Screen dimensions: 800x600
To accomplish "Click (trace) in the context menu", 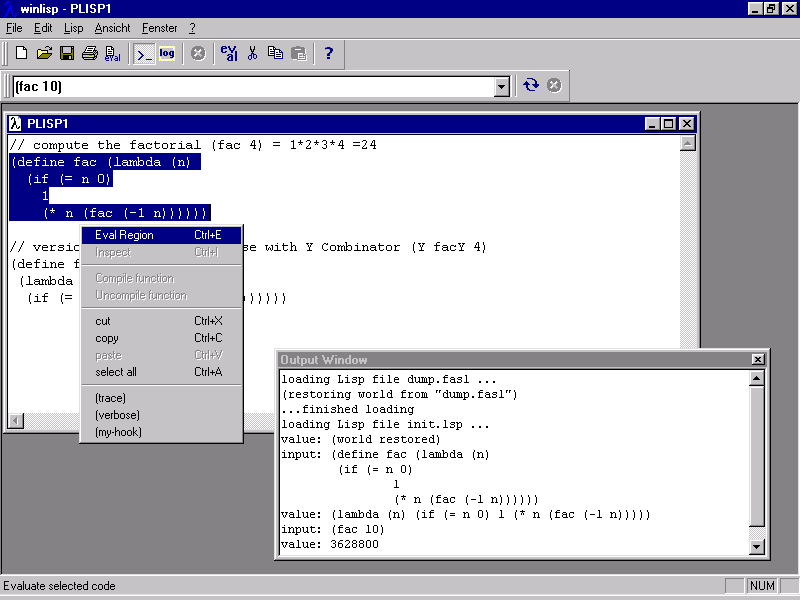I will tap(161, 398).
